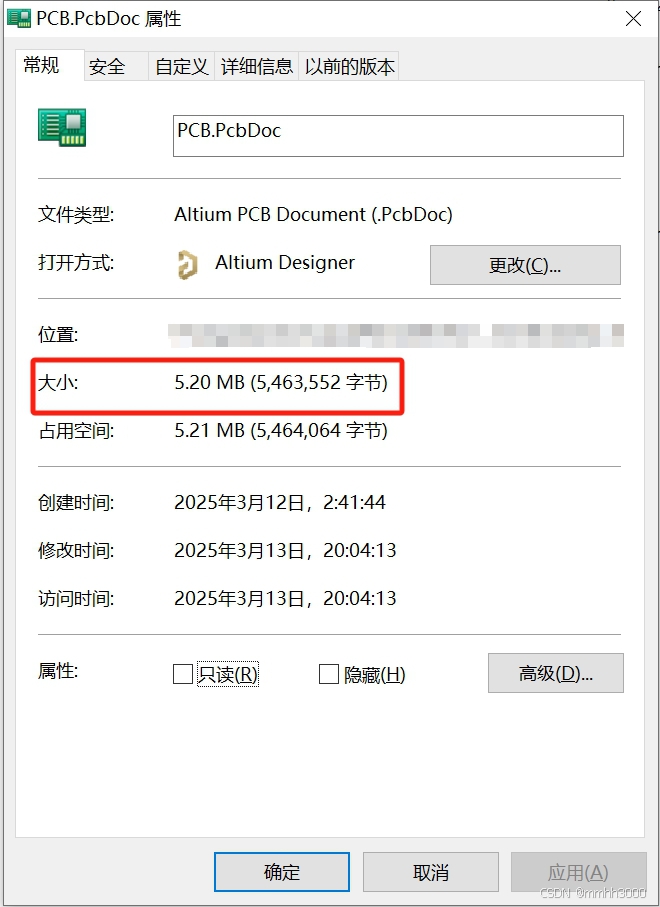Image resolution: width=660 pixels, height=907 pixels.
Task: Click the 打开方式 label
Action: click(76, 263)
